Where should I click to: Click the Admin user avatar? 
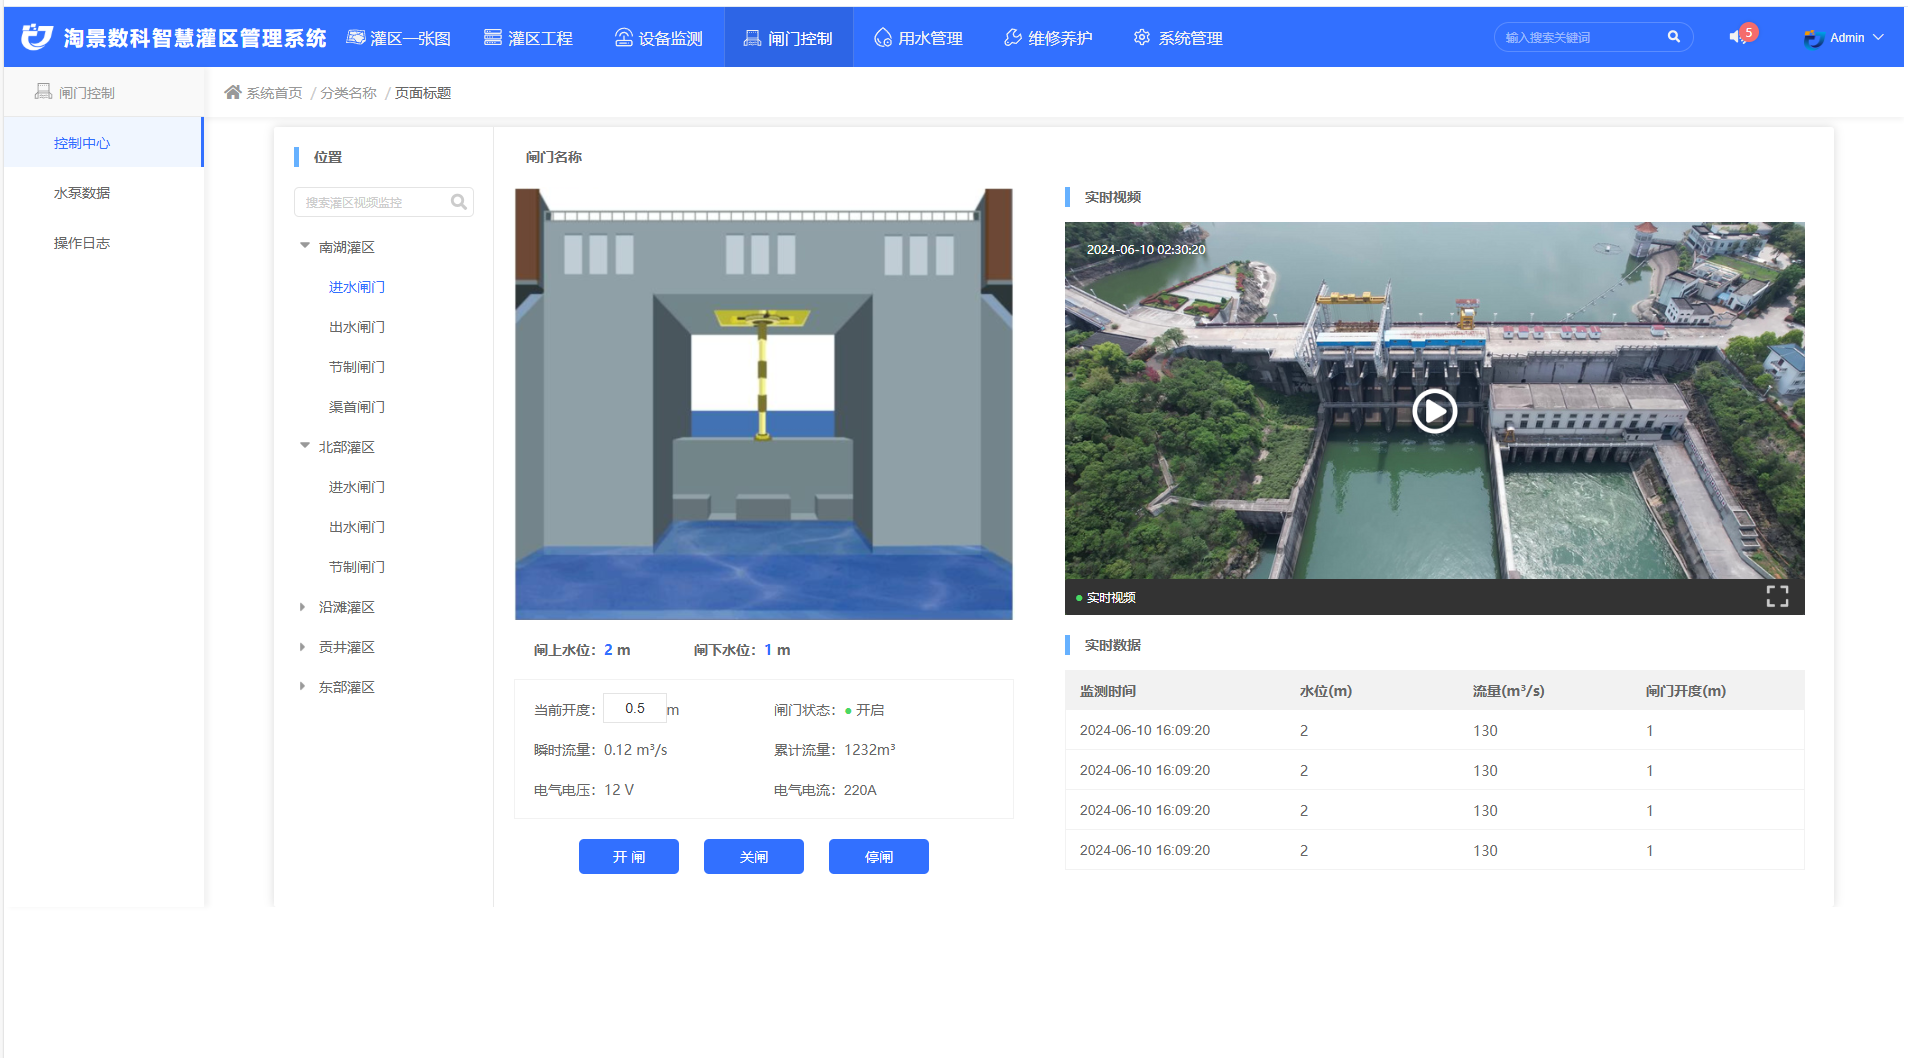point(1814,38)
